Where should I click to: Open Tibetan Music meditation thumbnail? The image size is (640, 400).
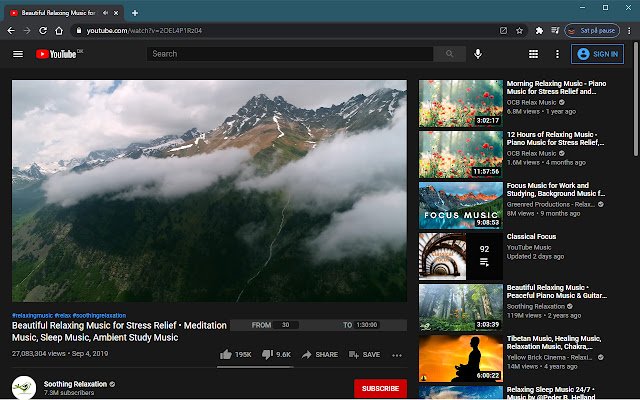click(x=461, y=358)
